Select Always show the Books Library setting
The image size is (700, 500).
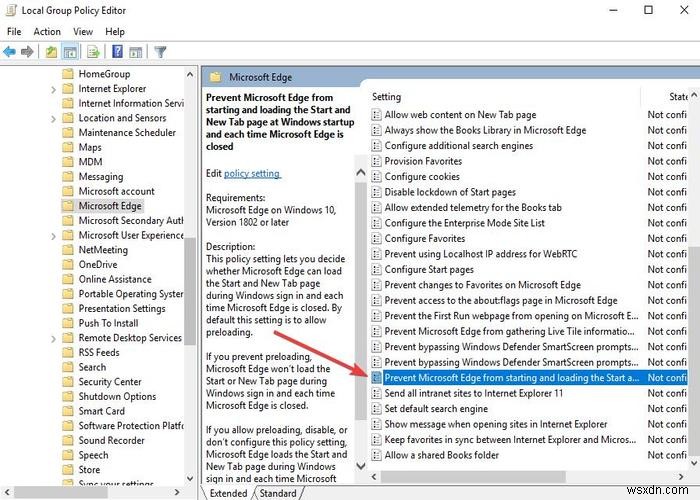click(485, 130)
